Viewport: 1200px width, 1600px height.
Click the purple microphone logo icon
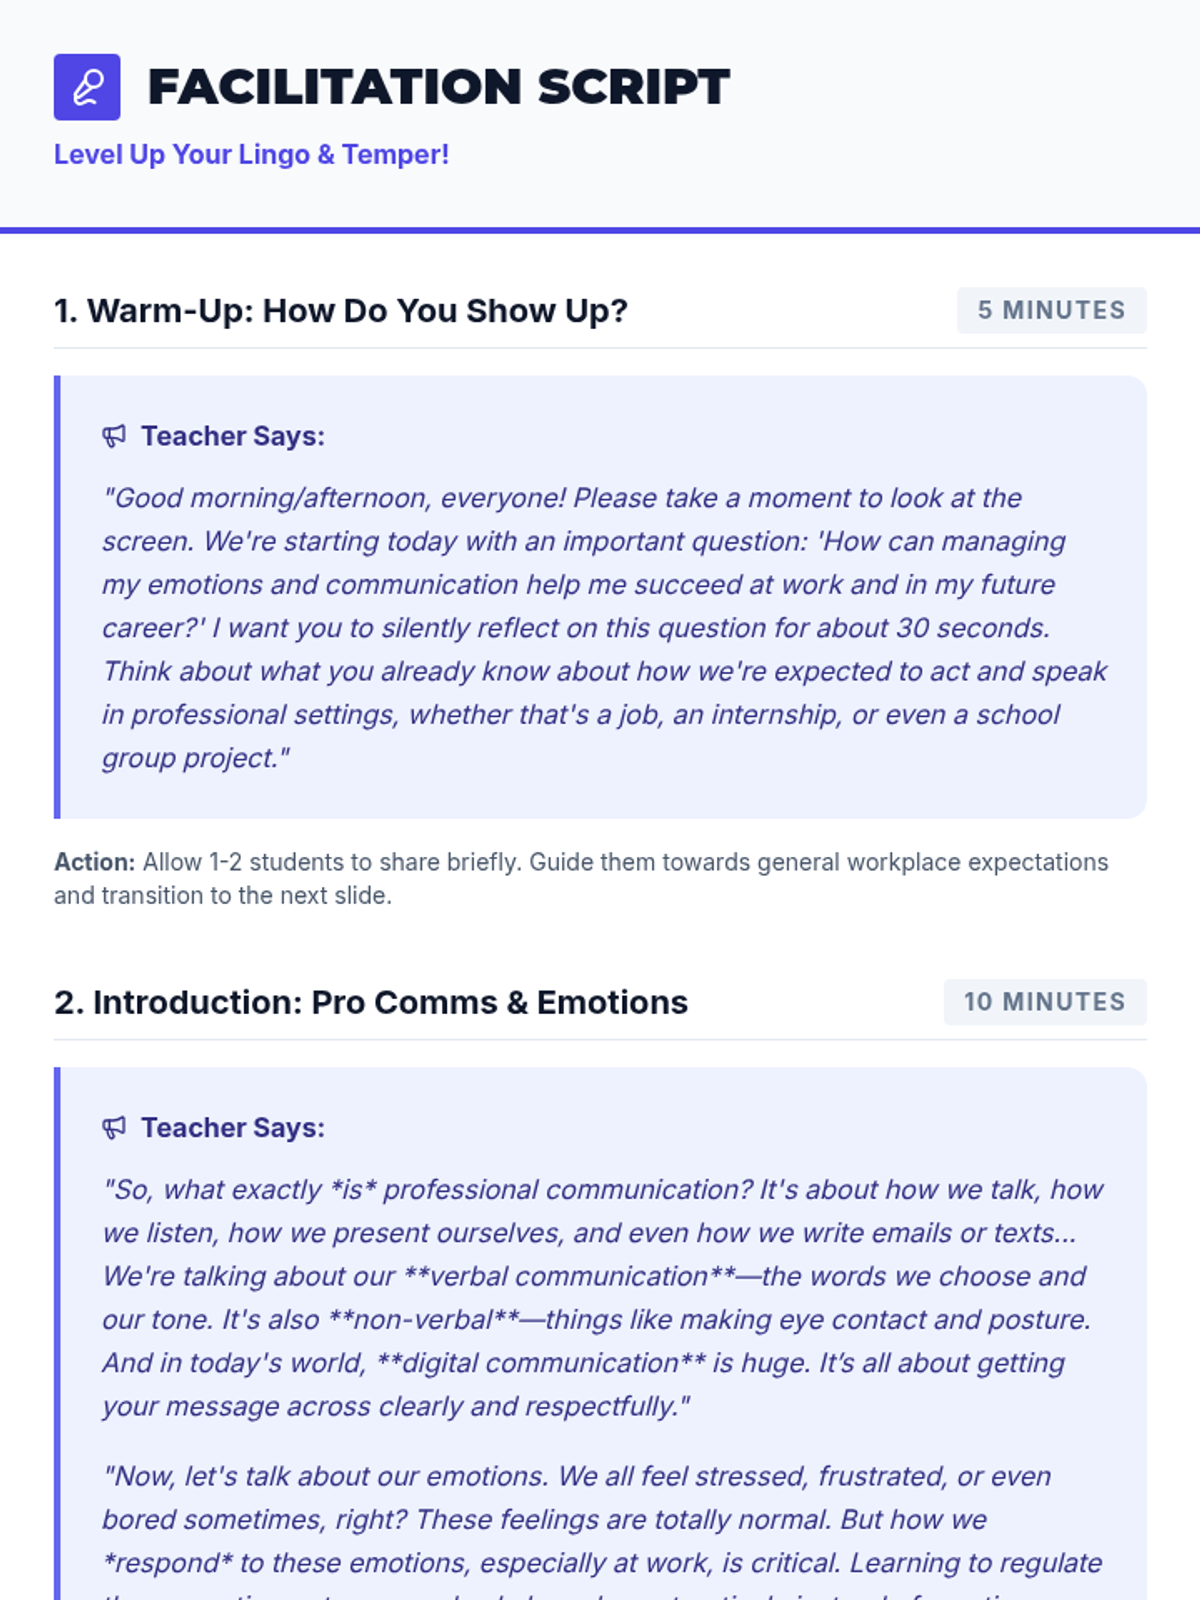click(x=87, y=87)
